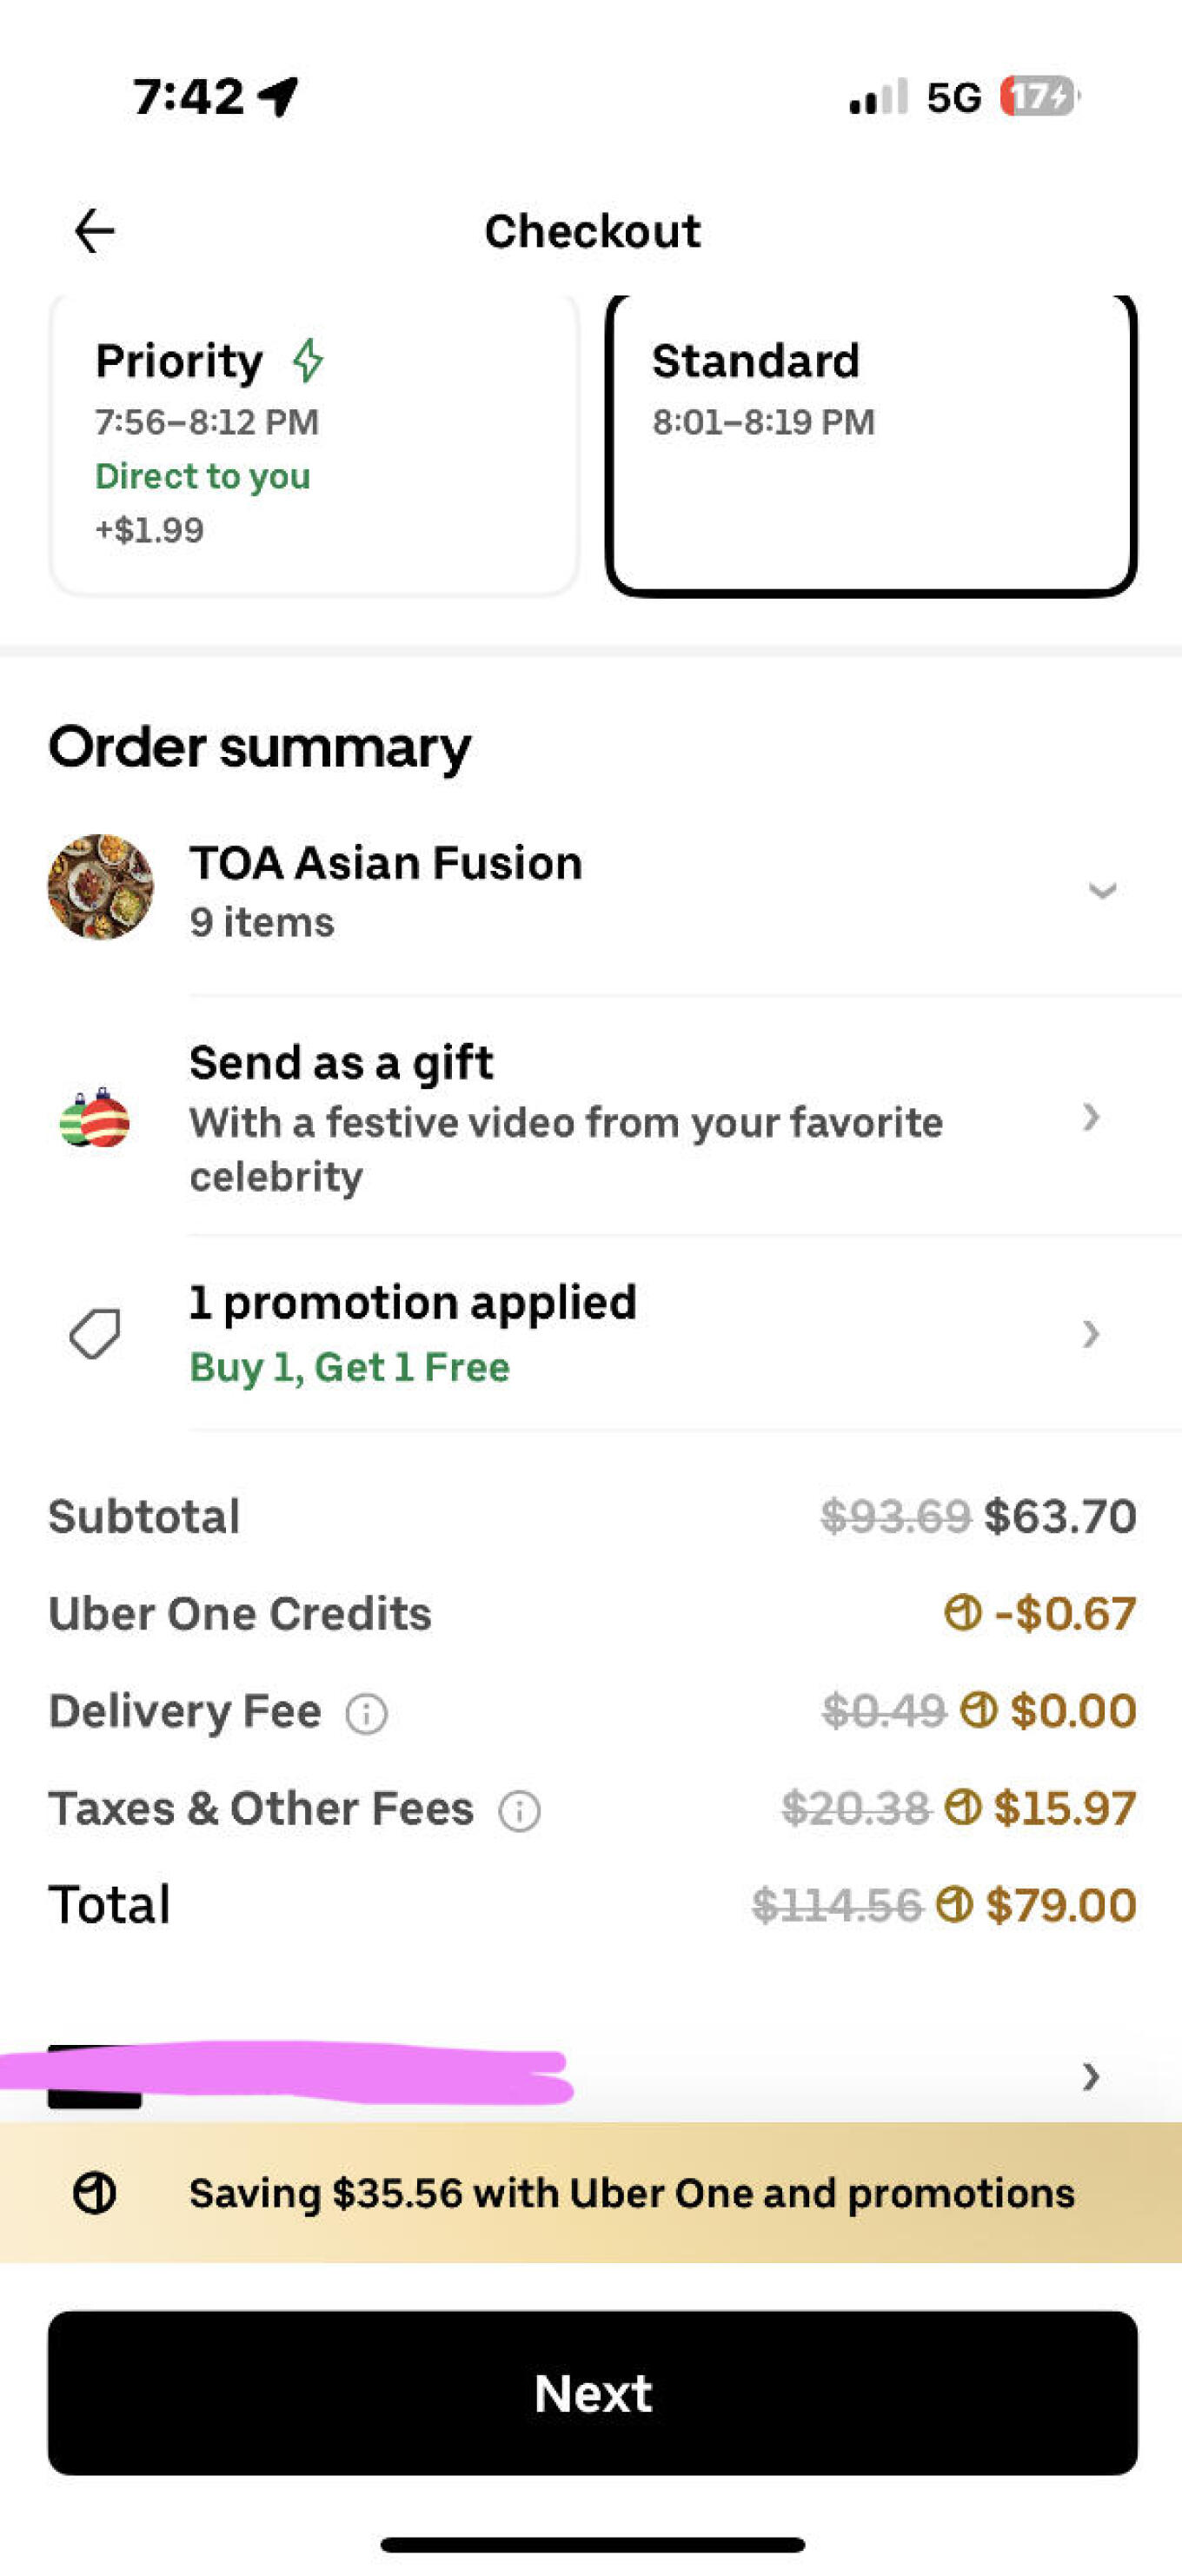Open payment method chevron
This screenshot has width=1182, height=2576.
click(1091, 2077)
